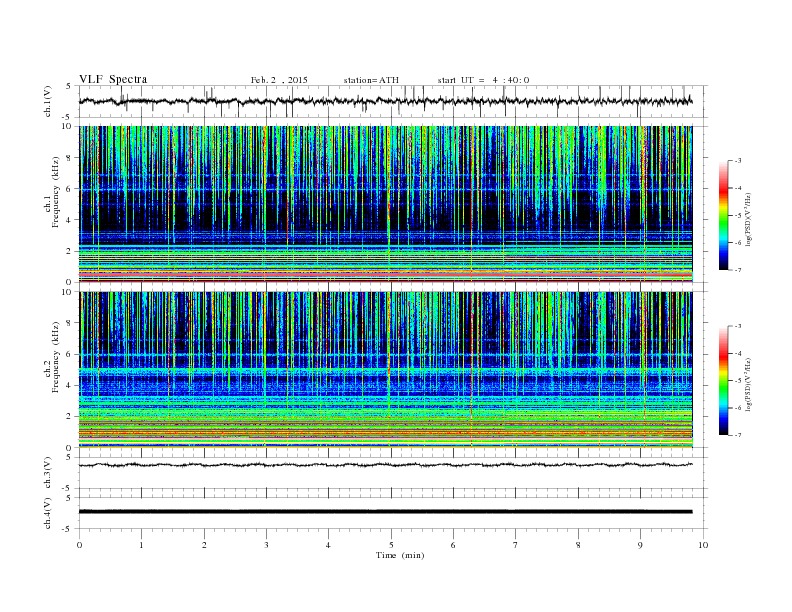Click the "0" tick on the time axis

point(79,545)
